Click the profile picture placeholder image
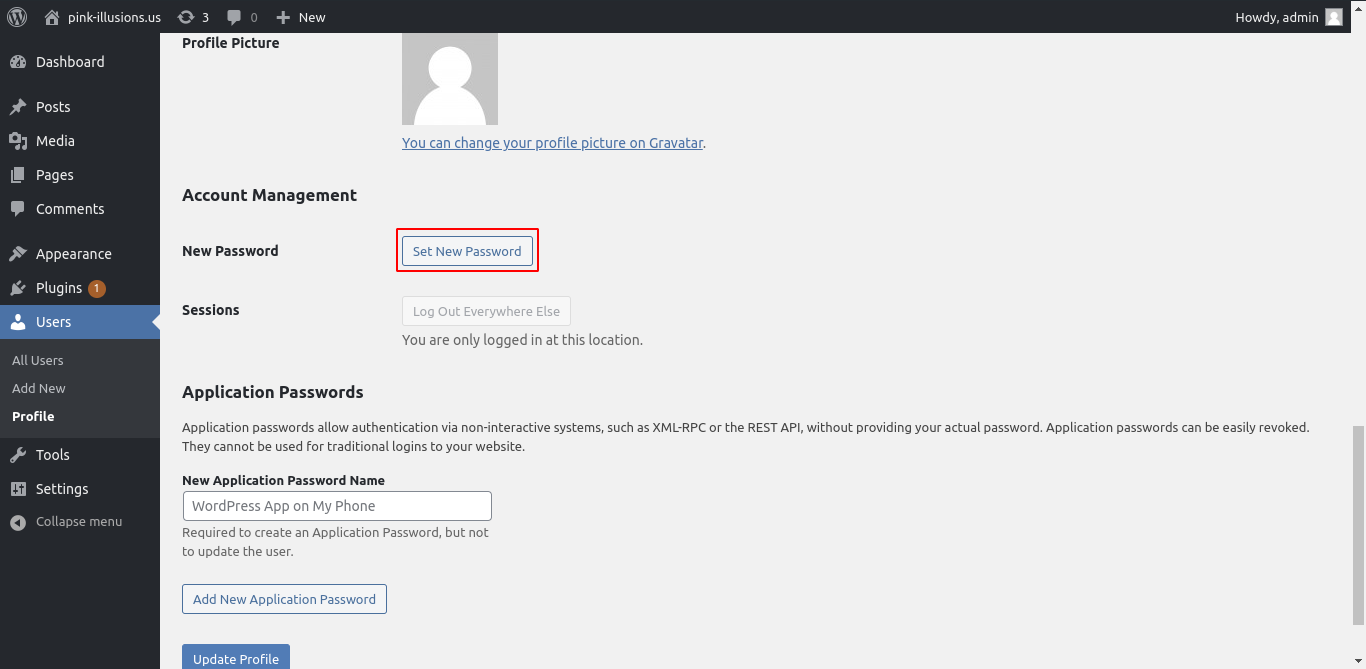This screenshot has width=1366, height=669. tap(450, 79)
